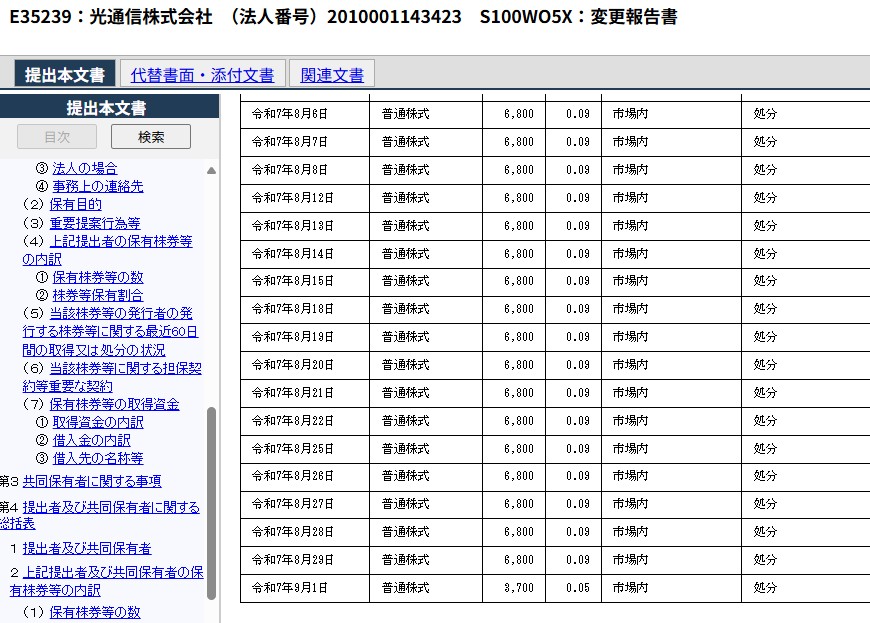Viewport: 870px width, 623px height.
Task: Jump to 共同保有者に関する事項 section
Action: click(92, 481)
